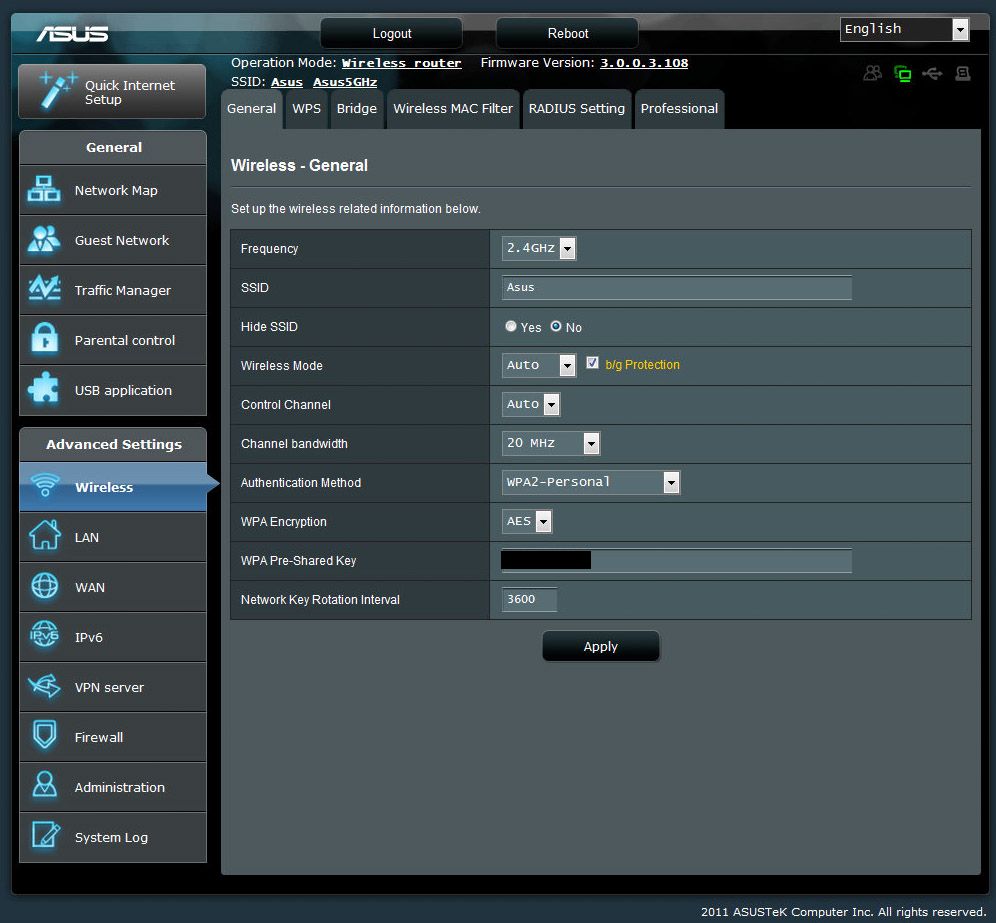Open Guest Network via its people icon

coord(44,240)
